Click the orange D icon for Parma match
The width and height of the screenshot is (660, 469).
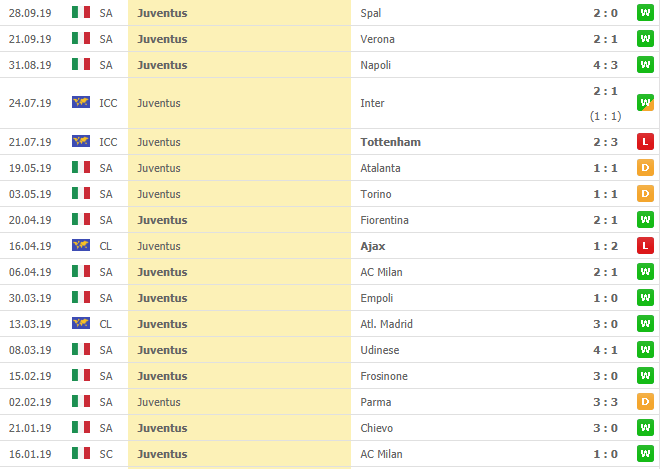(645, 402)
